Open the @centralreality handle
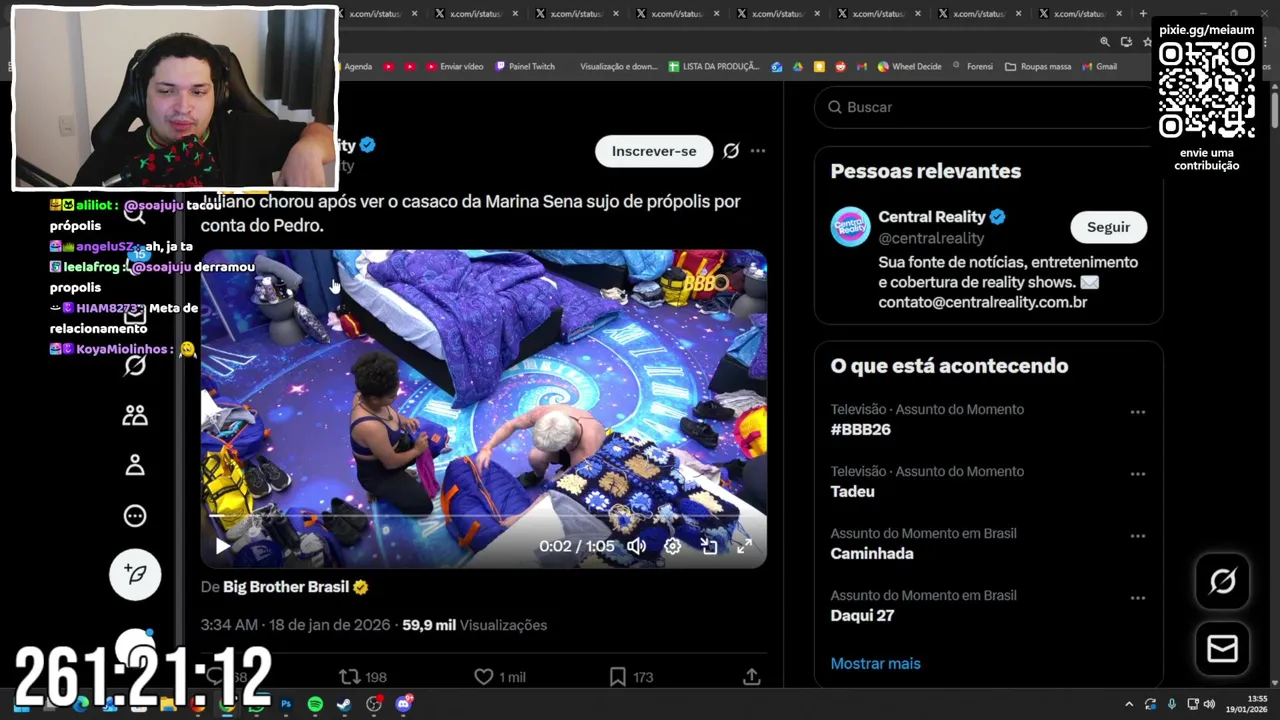The height and width of the screenshot is (720, 1280). 931,238
